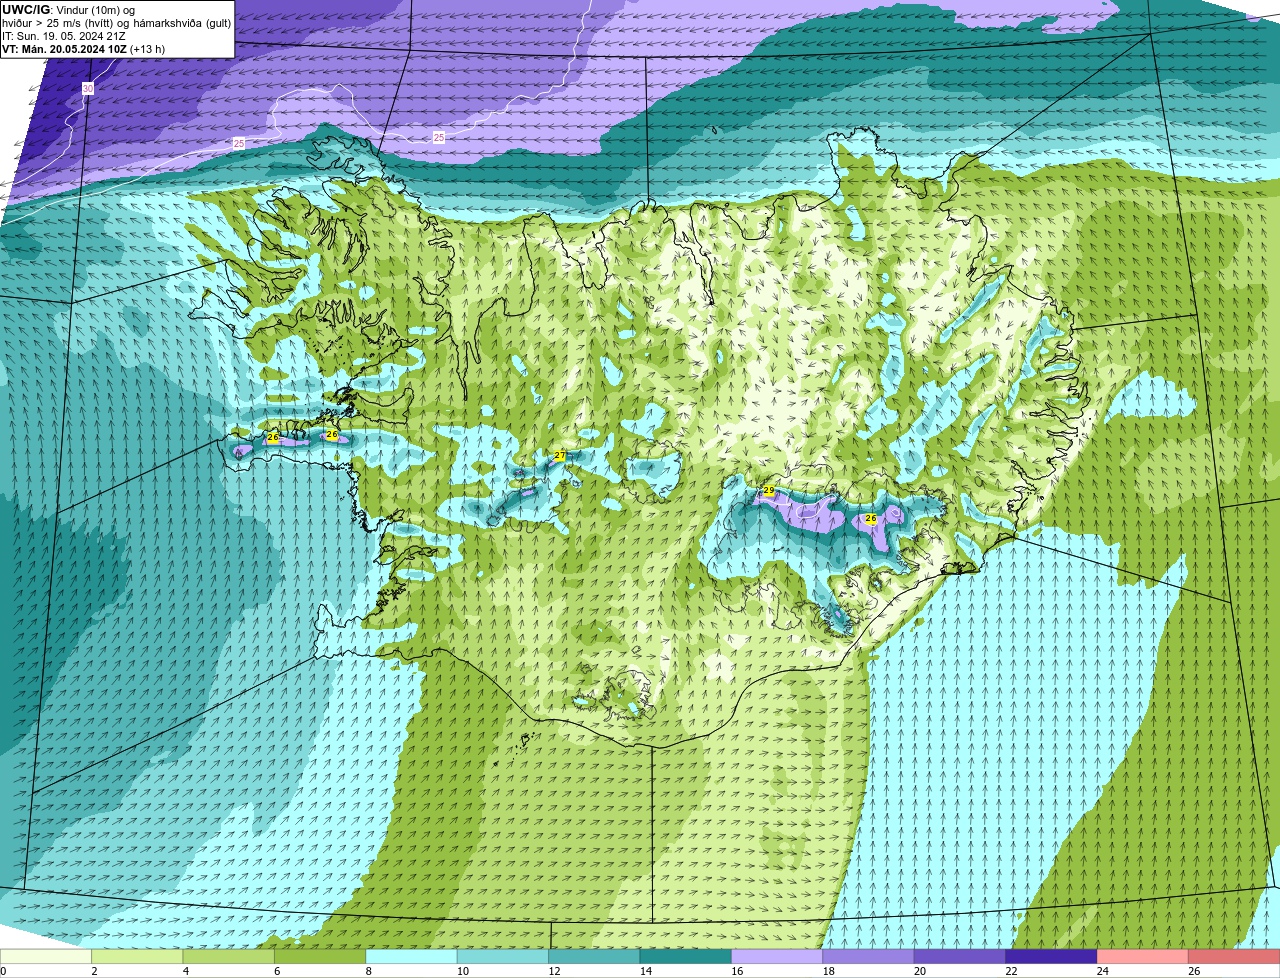Screen dimensions: 1280x978
Task: Pick the 10–12 m/s aqua legend swatch
Action: coord(503,956)
